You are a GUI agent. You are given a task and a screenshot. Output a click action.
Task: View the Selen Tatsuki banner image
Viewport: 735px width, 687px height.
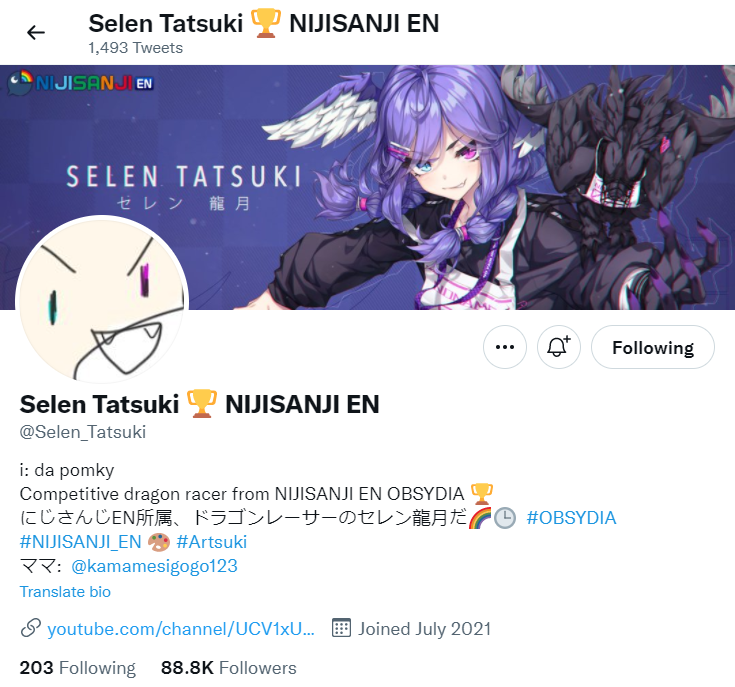point(368,187)
